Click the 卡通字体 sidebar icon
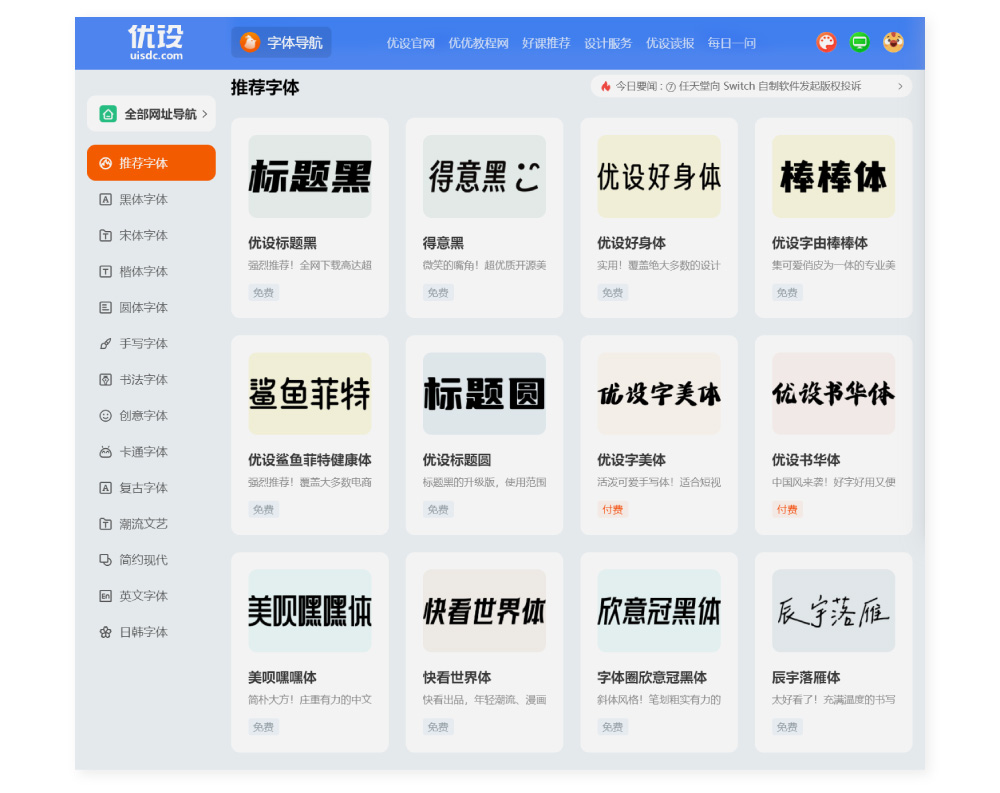 pos(105,452)
